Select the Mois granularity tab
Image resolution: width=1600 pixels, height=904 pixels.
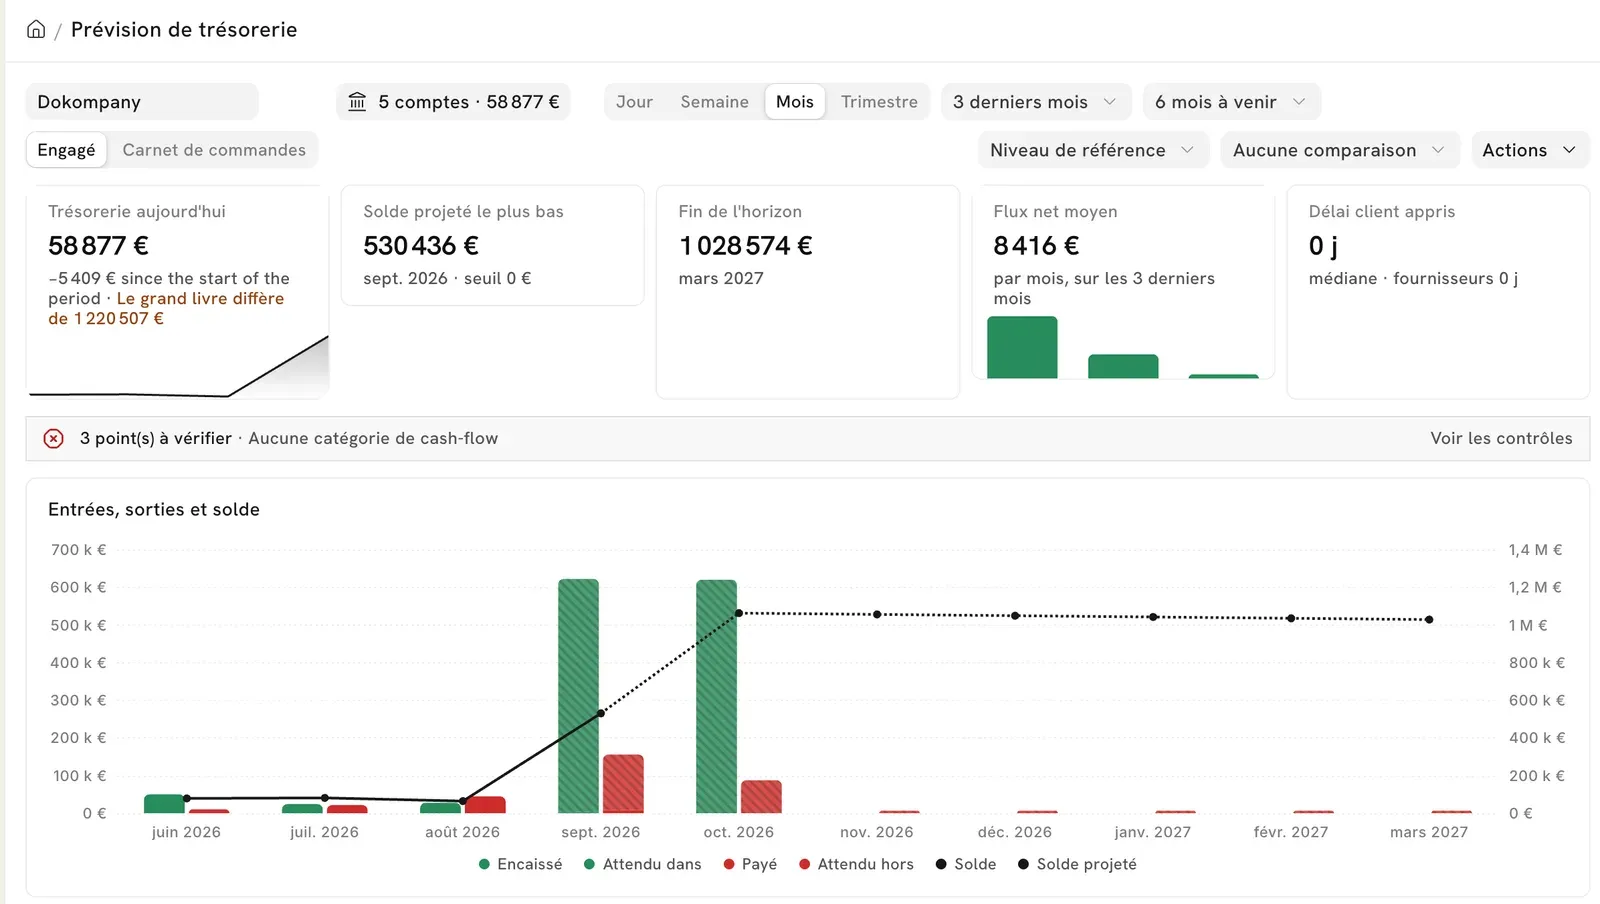[x=795, y=102]
